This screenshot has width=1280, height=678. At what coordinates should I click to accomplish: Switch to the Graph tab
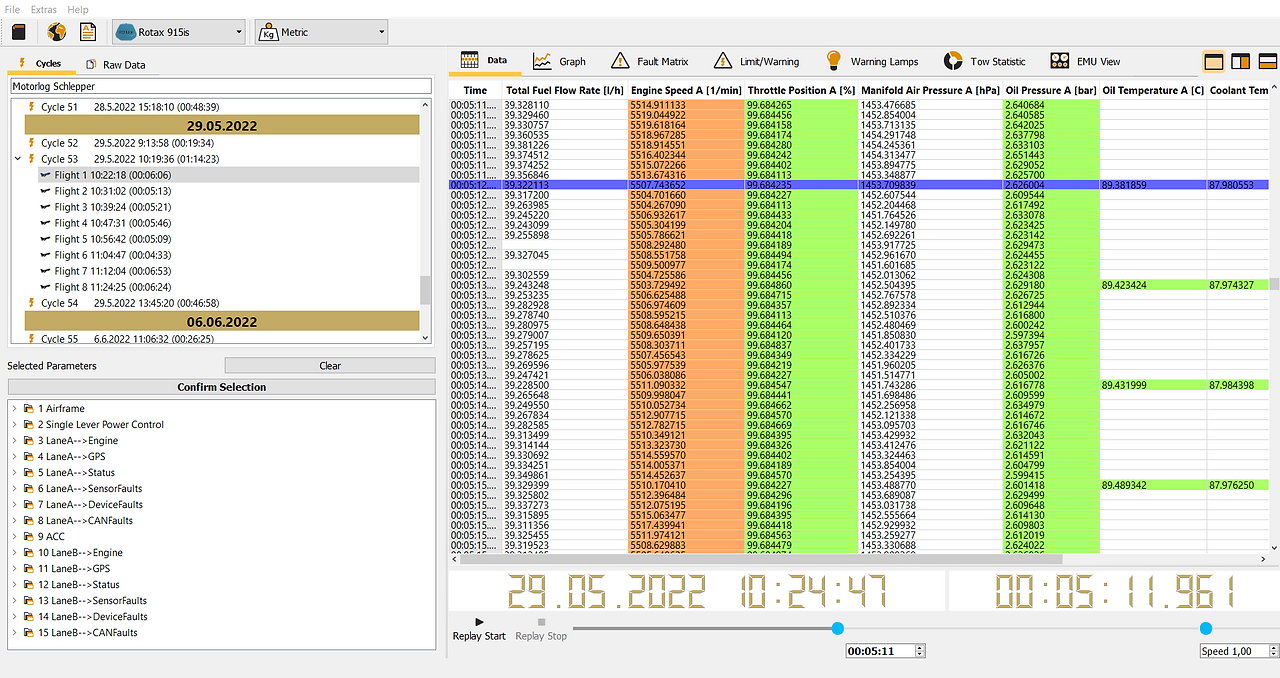(559, 61)
